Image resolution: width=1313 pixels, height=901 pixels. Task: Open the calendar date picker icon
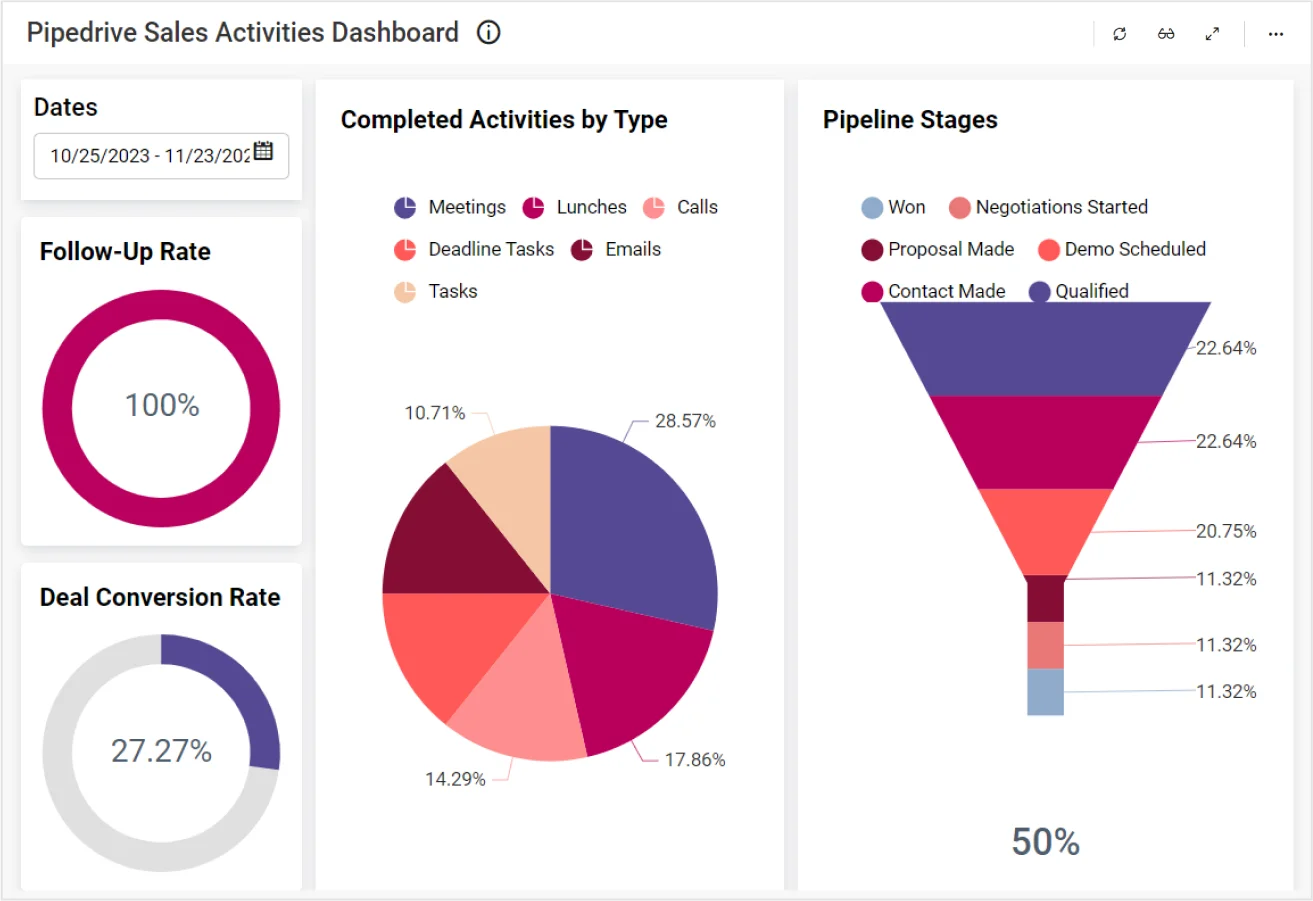263,152
